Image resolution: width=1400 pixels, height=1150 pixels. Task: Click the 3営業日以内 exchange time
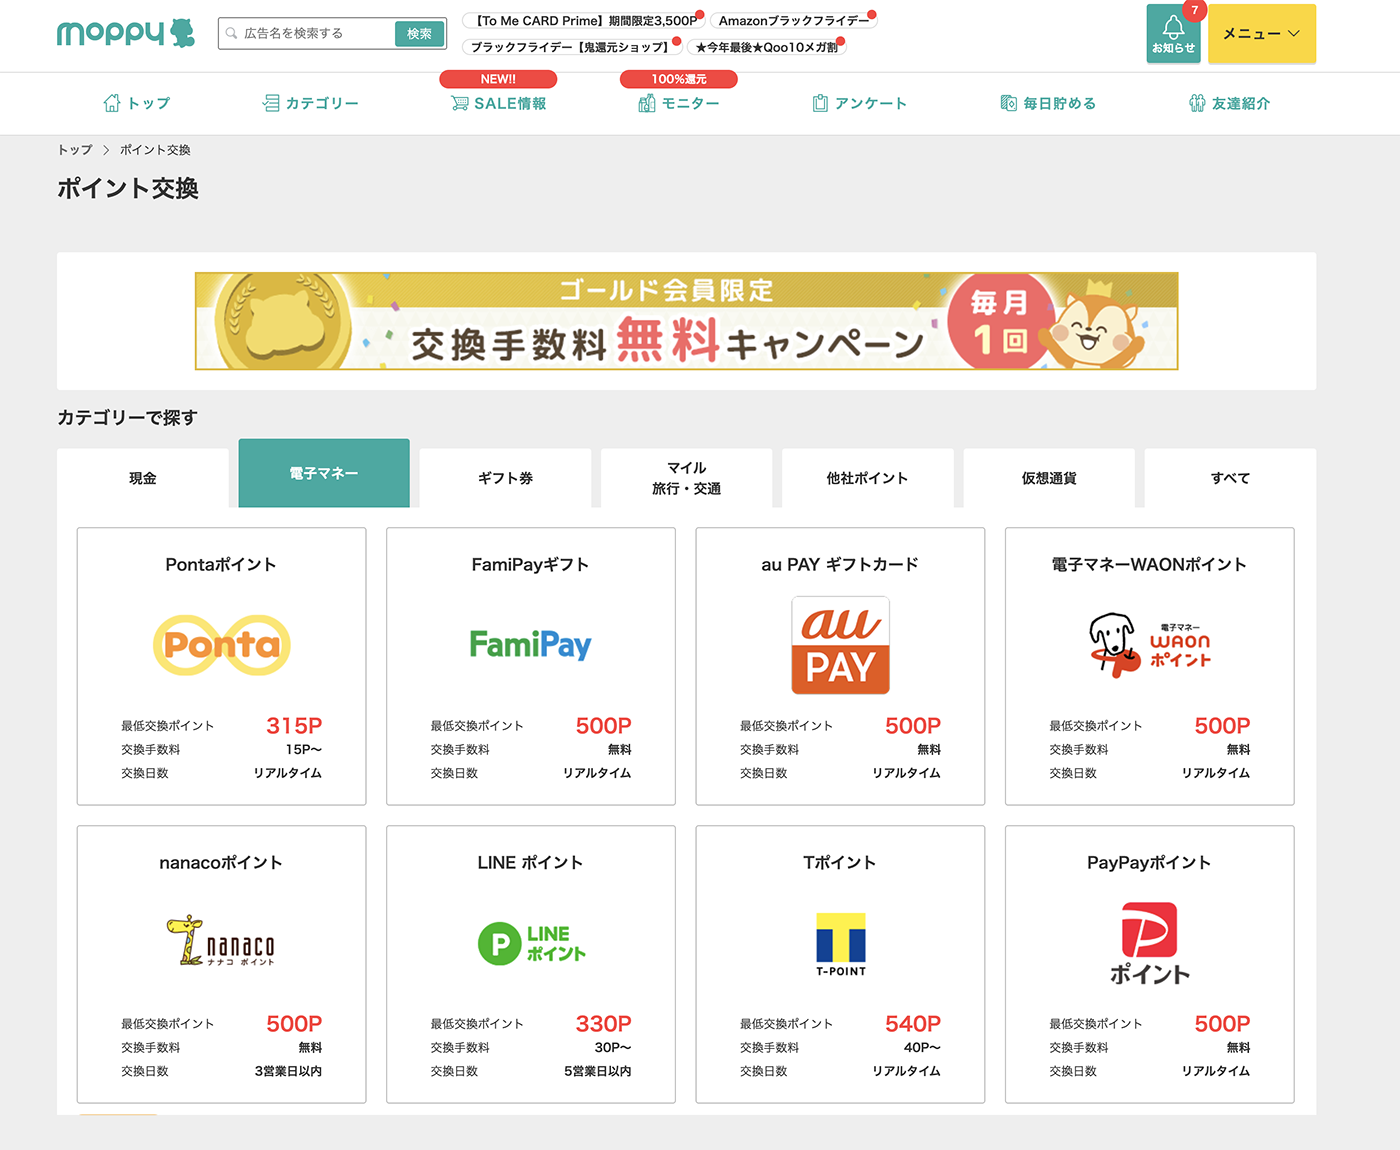pyautogui.click(x=288, y=1071)
